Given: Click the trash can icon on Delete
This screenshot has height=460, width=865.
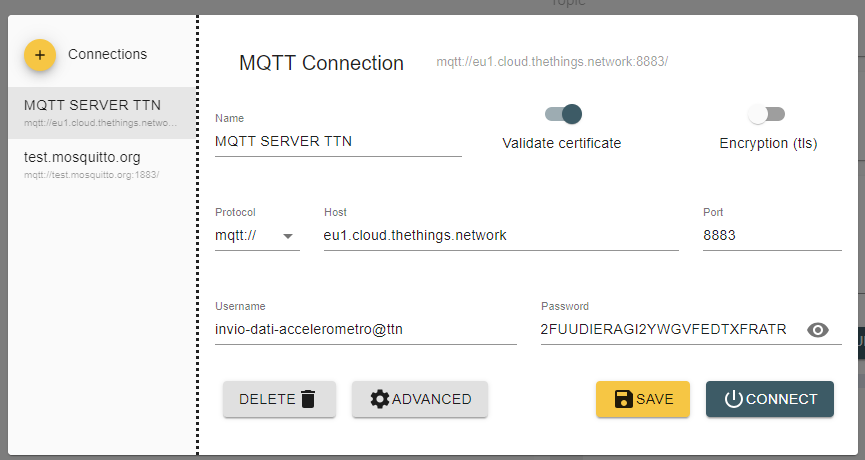Looking at the screenshot, I should click(308, 399).
